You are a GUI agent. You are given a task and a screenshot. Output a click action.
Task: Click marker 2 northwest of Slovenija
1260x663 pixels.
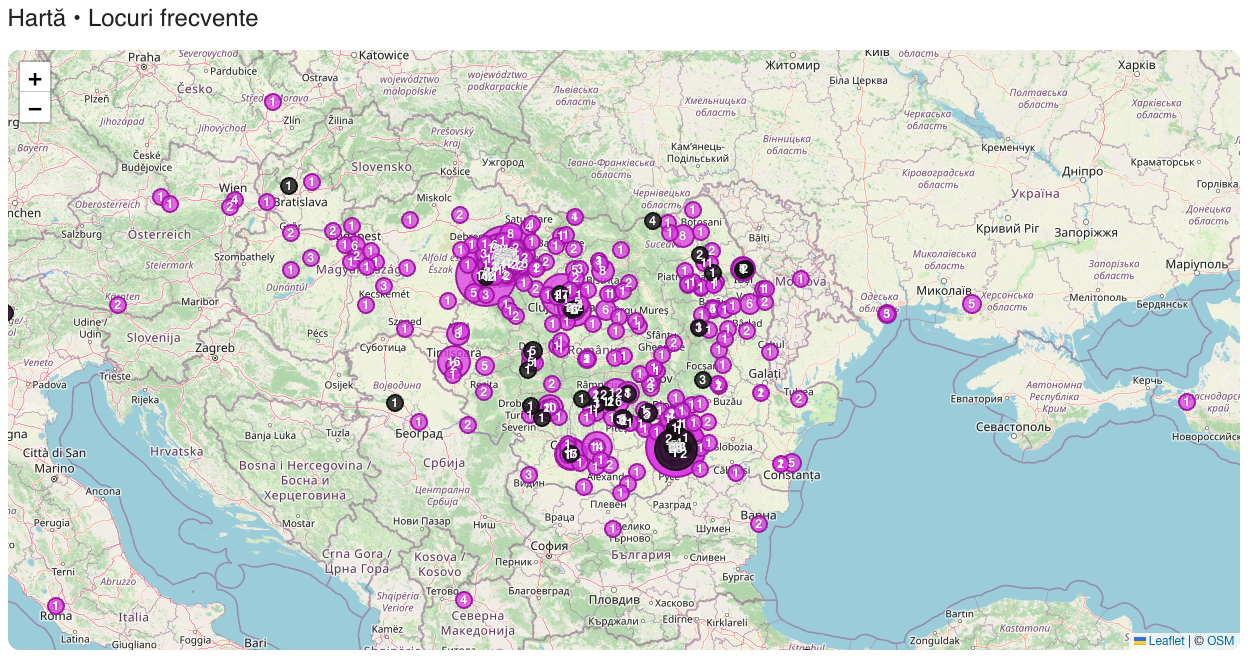[x=118, y=305]
